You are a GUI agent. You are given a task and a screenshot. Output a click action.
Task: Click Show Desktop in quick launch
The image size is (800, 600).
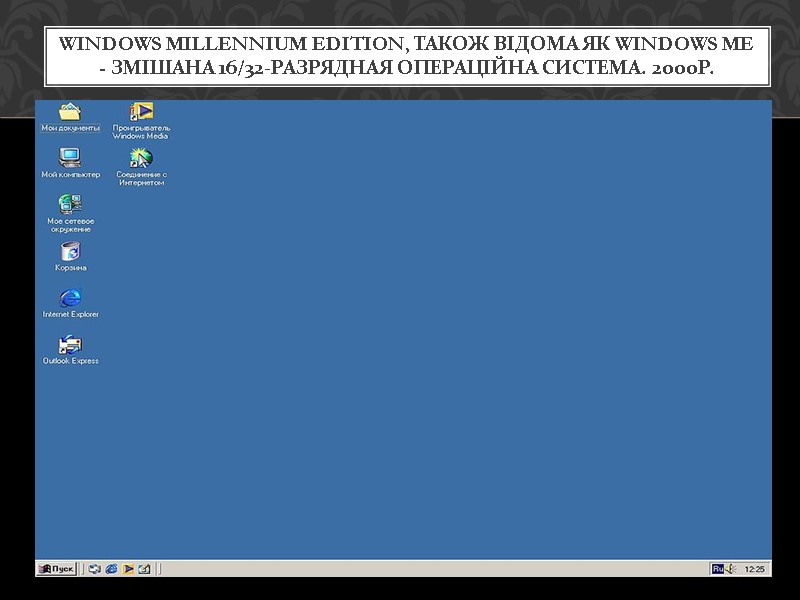(94, 567)
